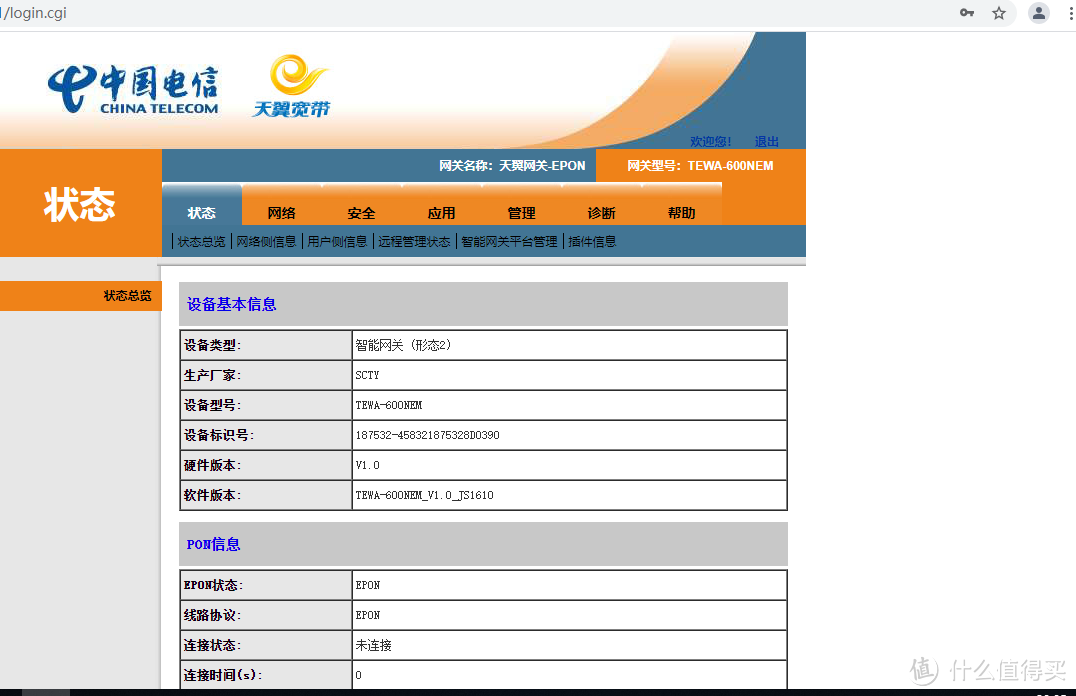The image size is (1076, 696).
Task: Select 智能网关平台管理 option
Action: tap(509, 240)
